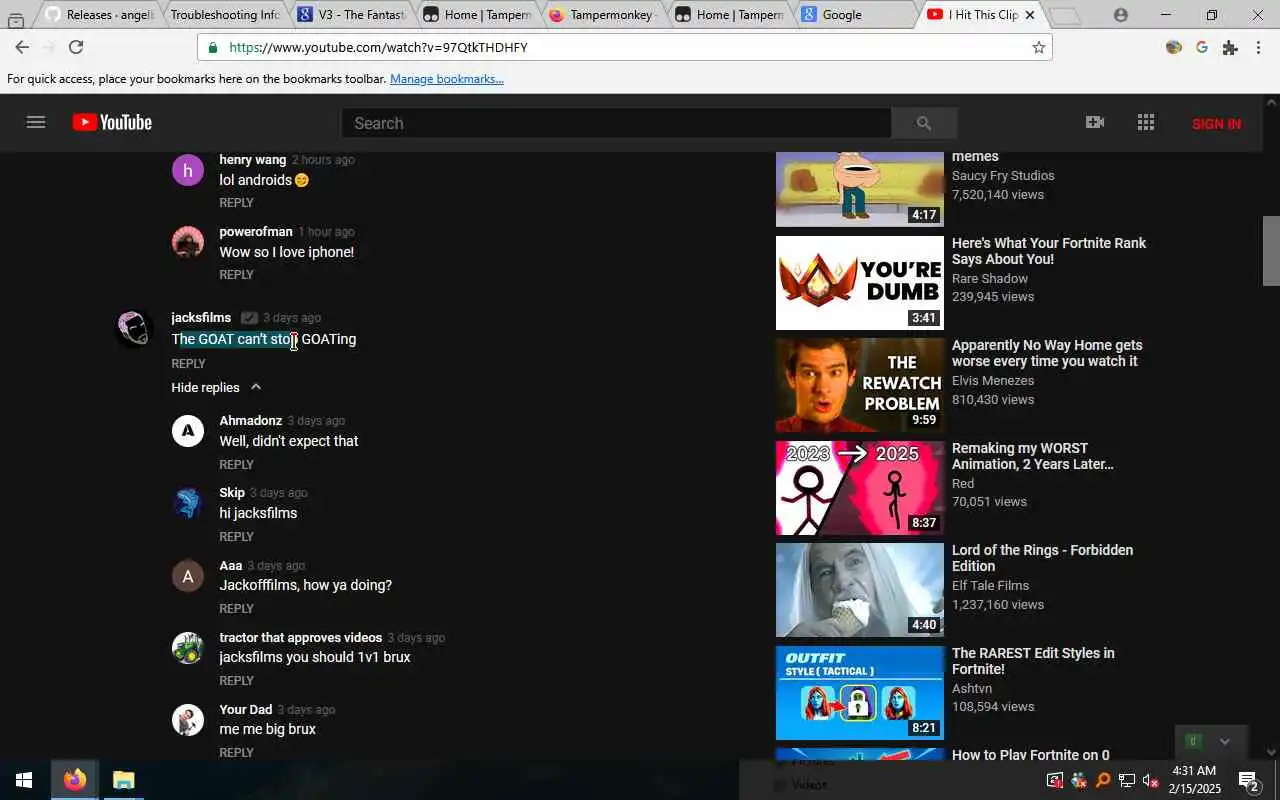Open the Saucy Fry Studios channel link
1280x800 pixels.
pyautogui.click(x=1003, y=176)
